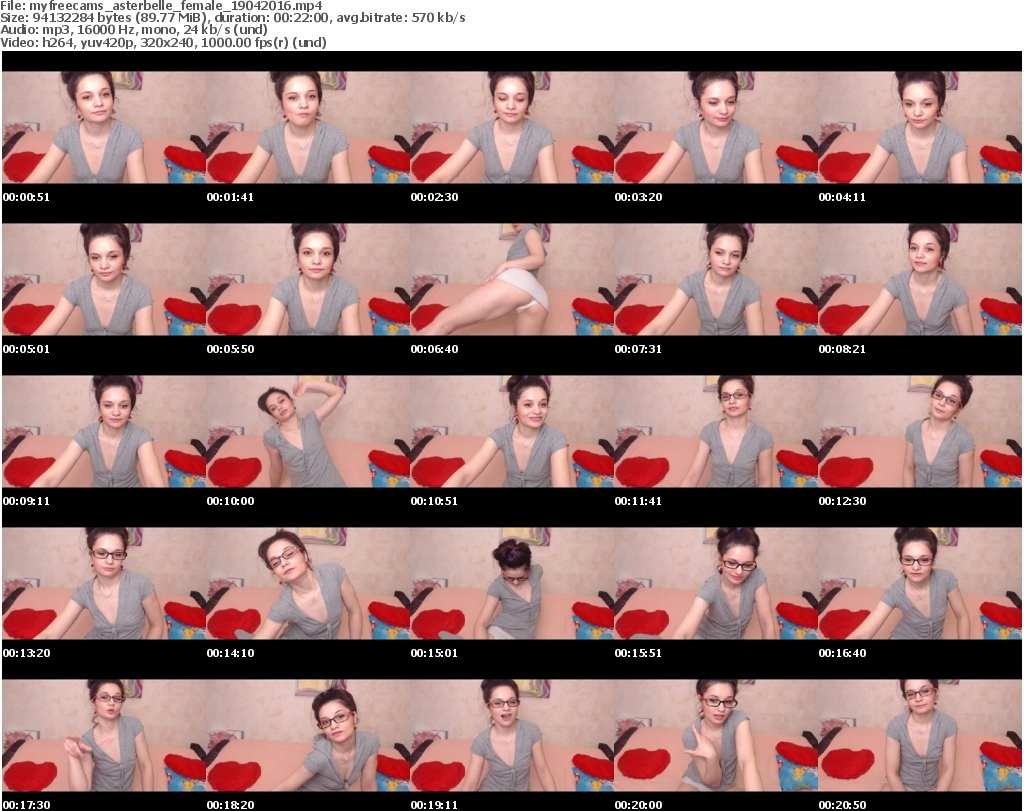This screenshot has width=1024, height=811.
Task: Click the timestamp text 00:10:00
Action: (x=231, y=501)
